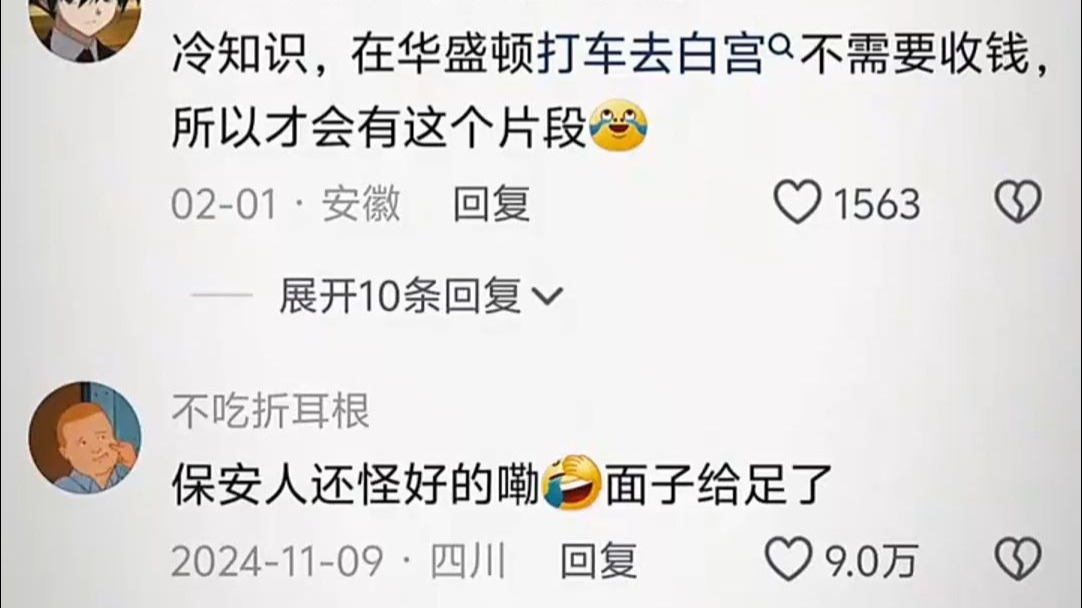The width and height of the screenshot is (1082, 608).
Task: Click the 9.0万 like count
Action: point(872,562)
